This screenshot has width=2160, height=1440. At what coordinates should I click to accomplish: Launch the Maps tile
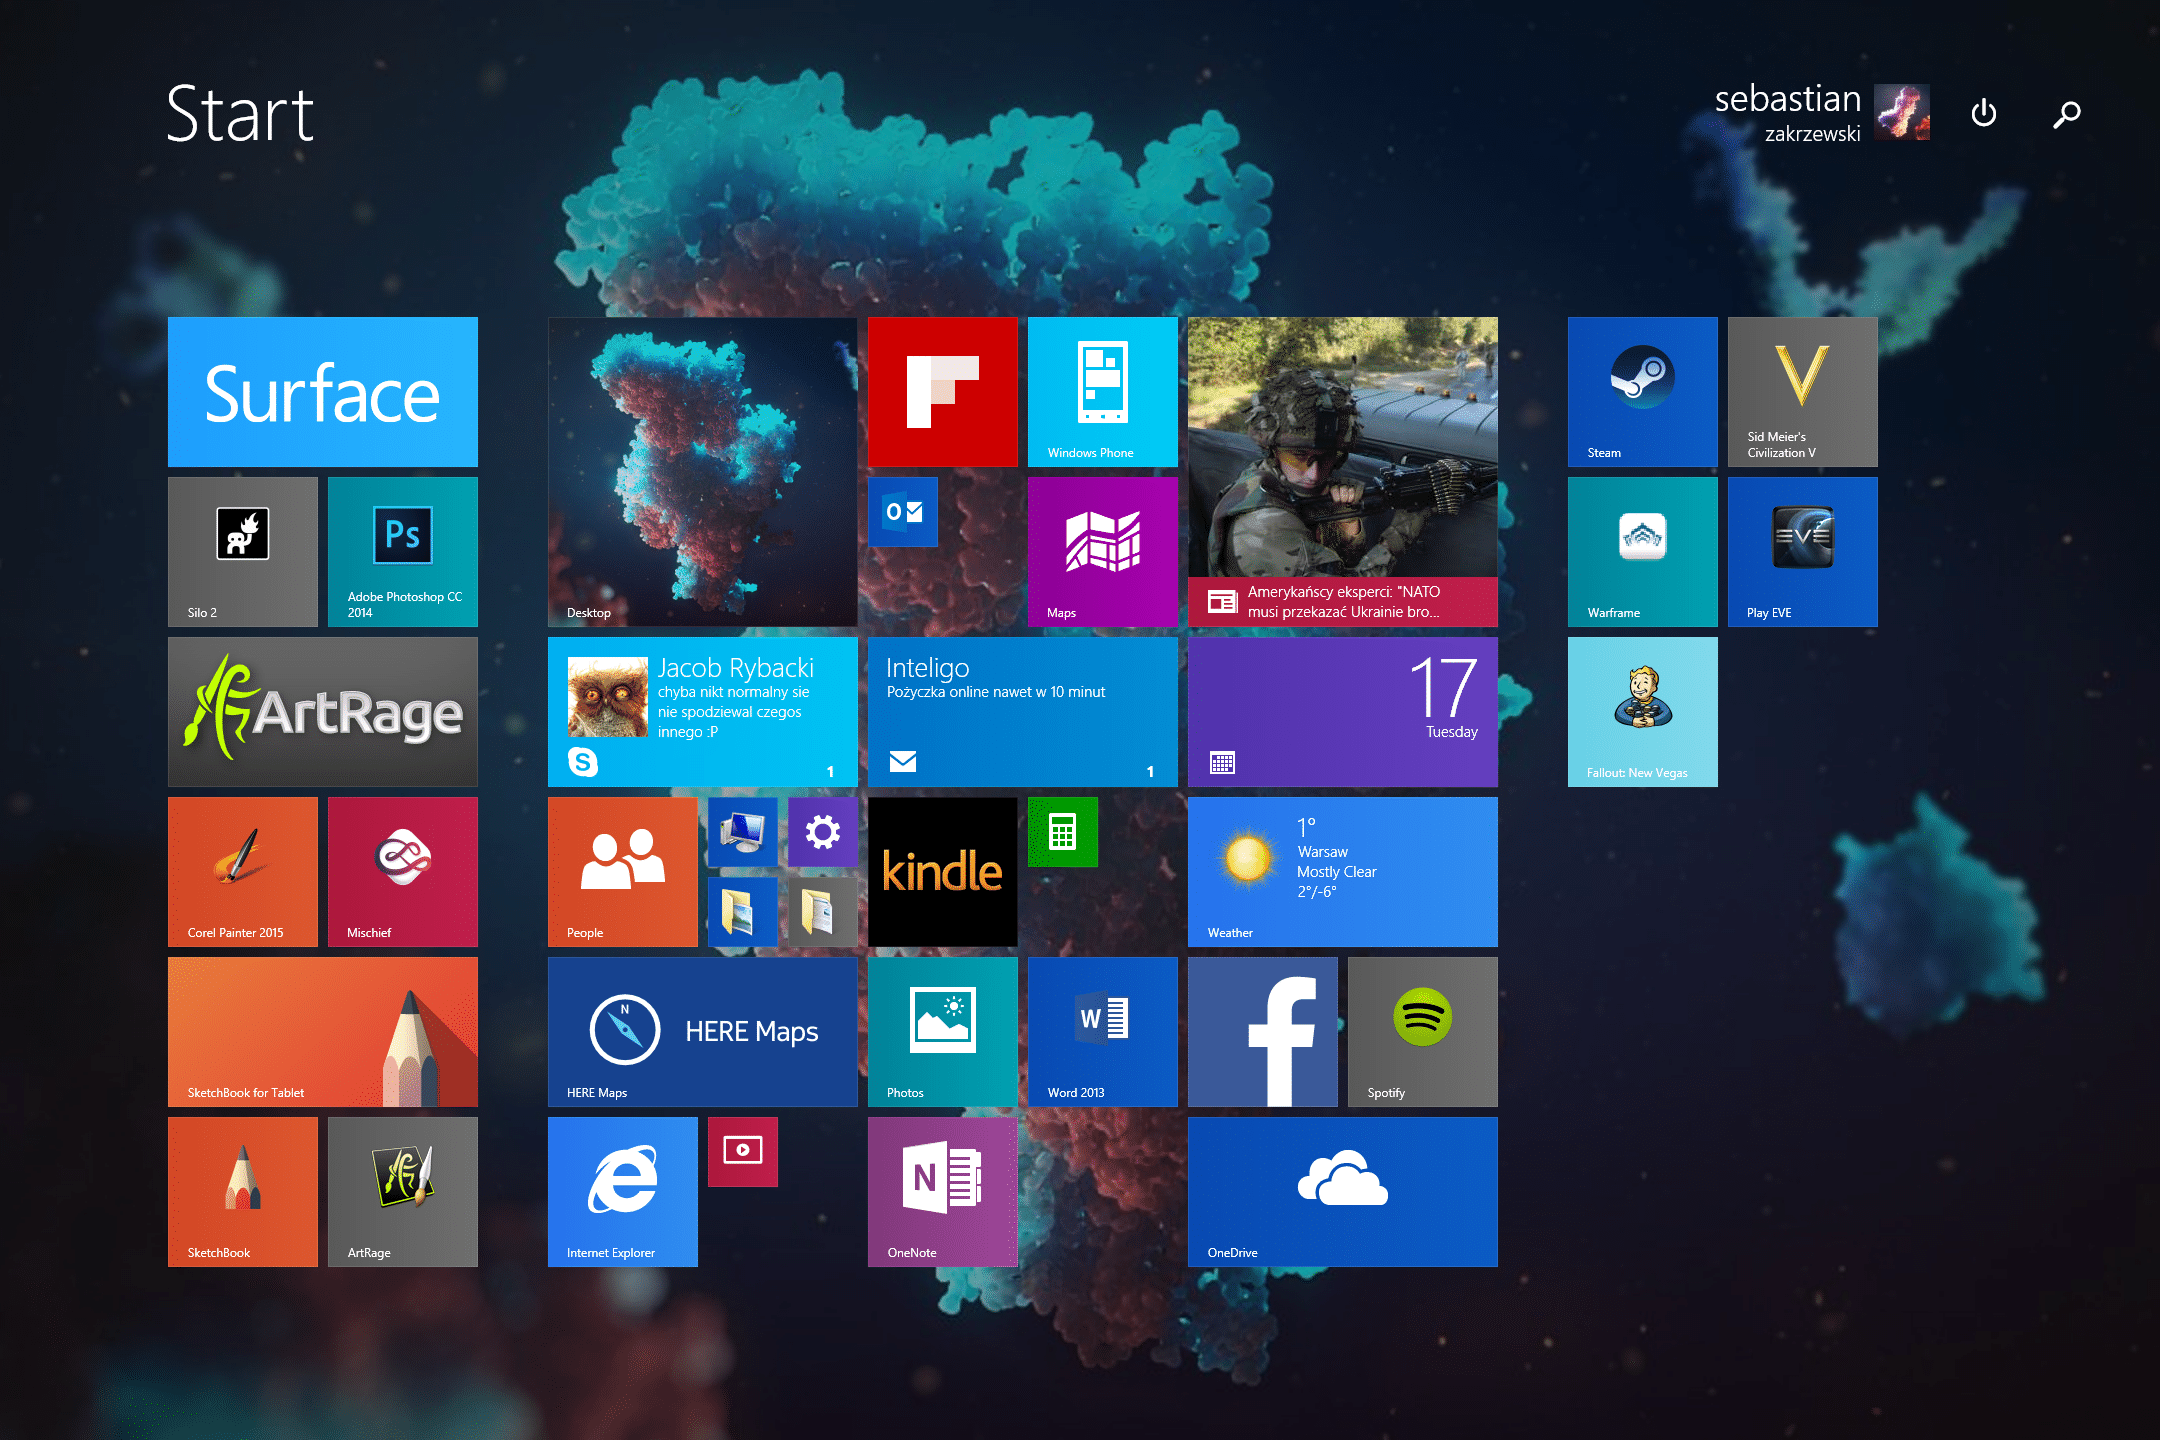pyautogui.click(x=1103, y=552)
